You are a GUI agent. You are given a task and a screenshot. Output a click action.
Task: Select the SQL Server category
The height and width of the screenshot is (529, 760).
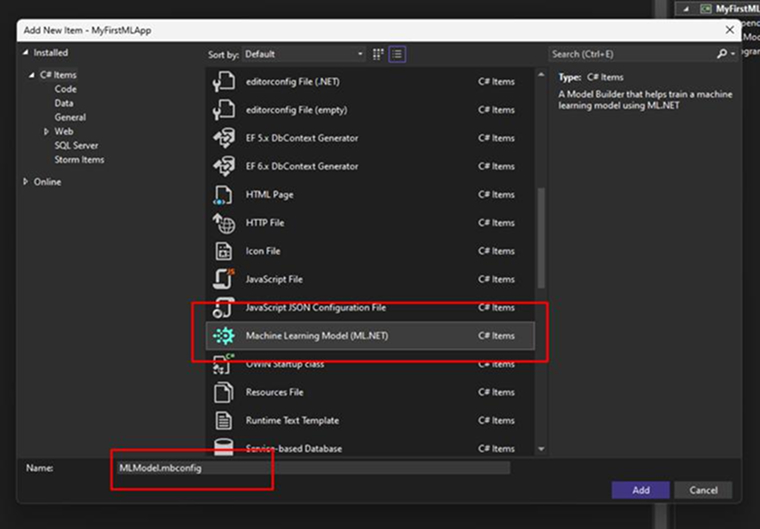pyautogui.click(x=76, y=145)
